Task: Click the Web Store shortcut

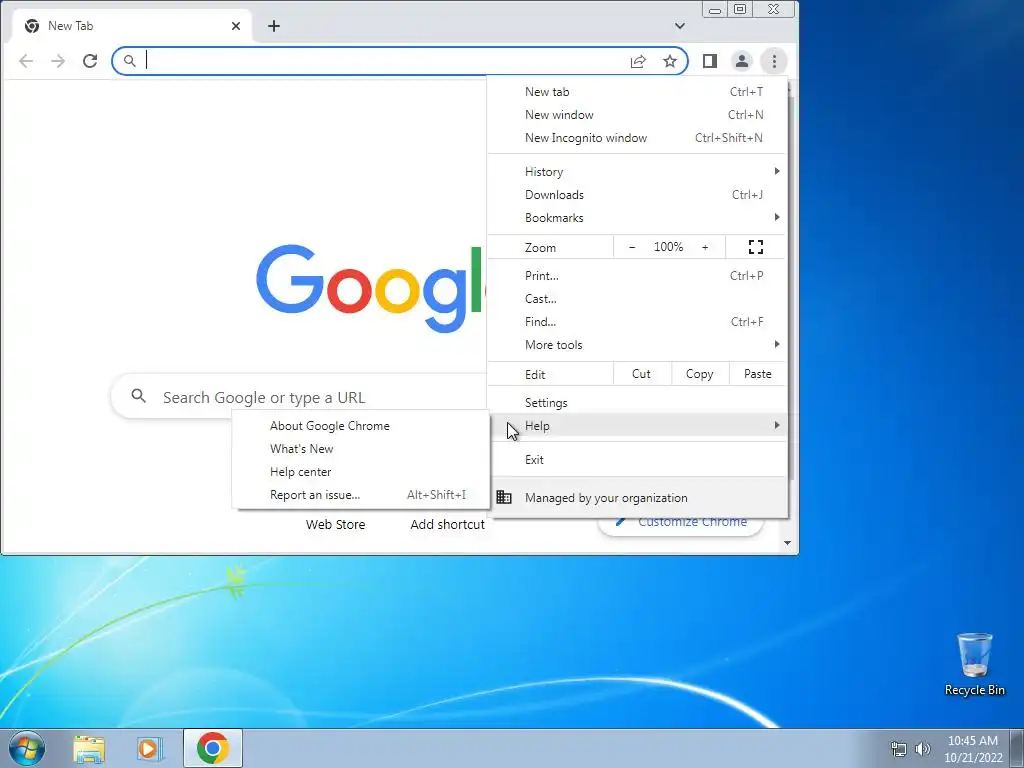Action: coord(336,524)
